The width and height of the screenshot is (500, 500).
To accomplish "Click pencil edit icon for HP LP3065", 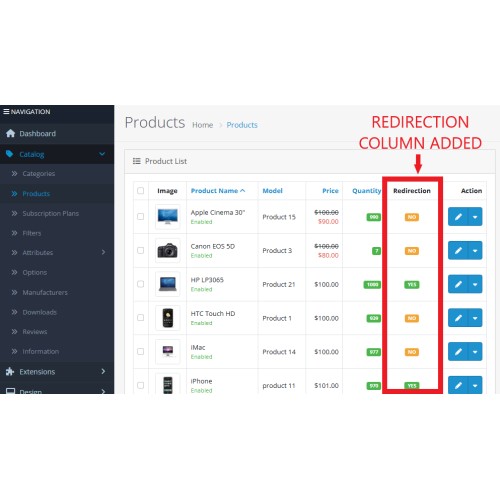I will click(x=458, y=284).
